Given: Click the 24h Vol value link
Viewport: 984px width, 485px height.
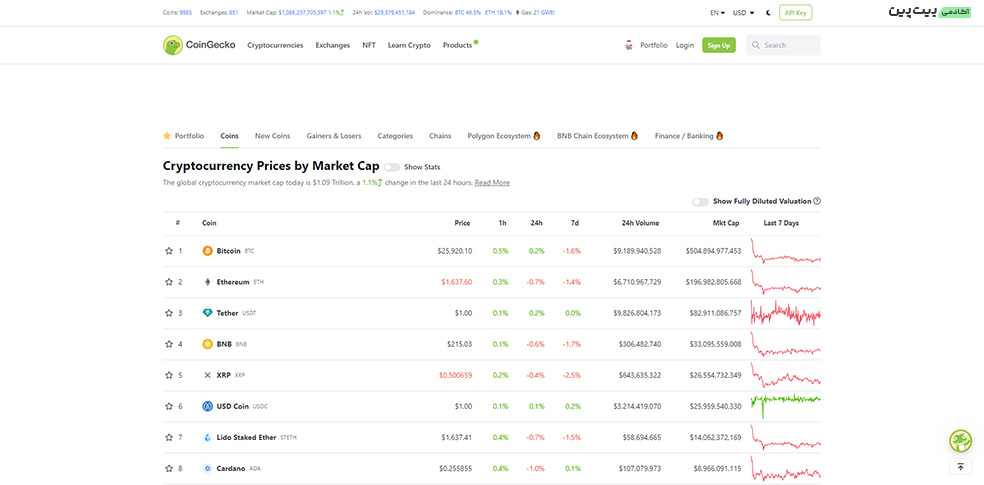Looking at the screenshot, I should 395,13.
